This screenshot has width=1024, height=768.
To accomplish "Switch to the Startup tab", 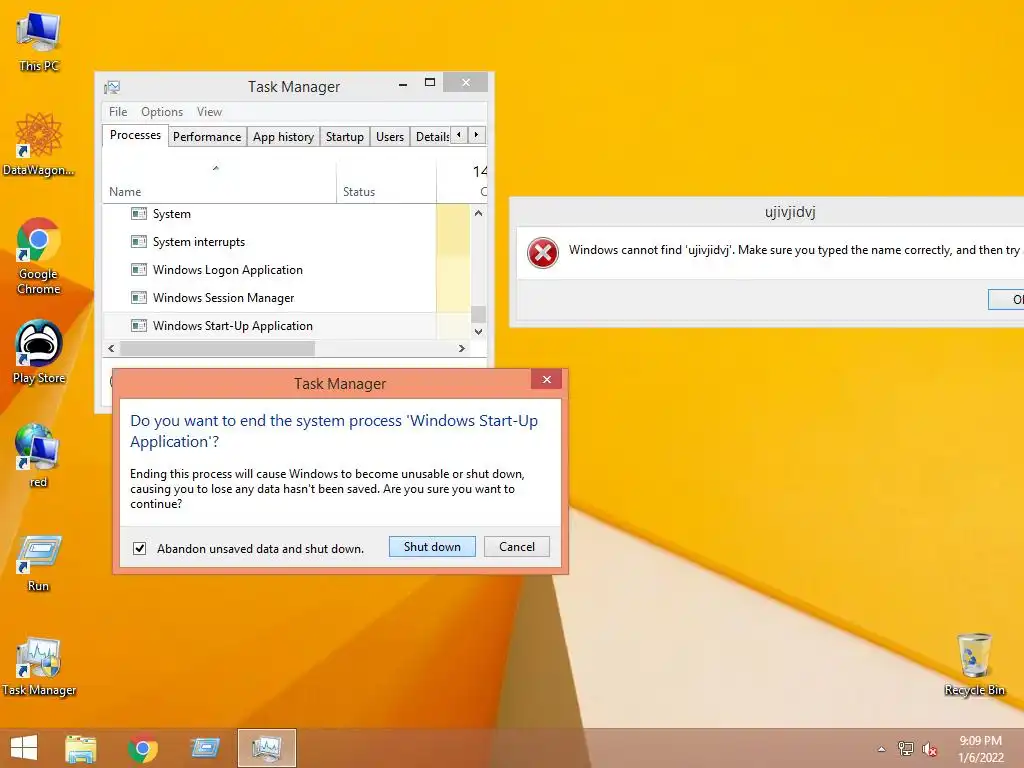I will tap(345, 136).
